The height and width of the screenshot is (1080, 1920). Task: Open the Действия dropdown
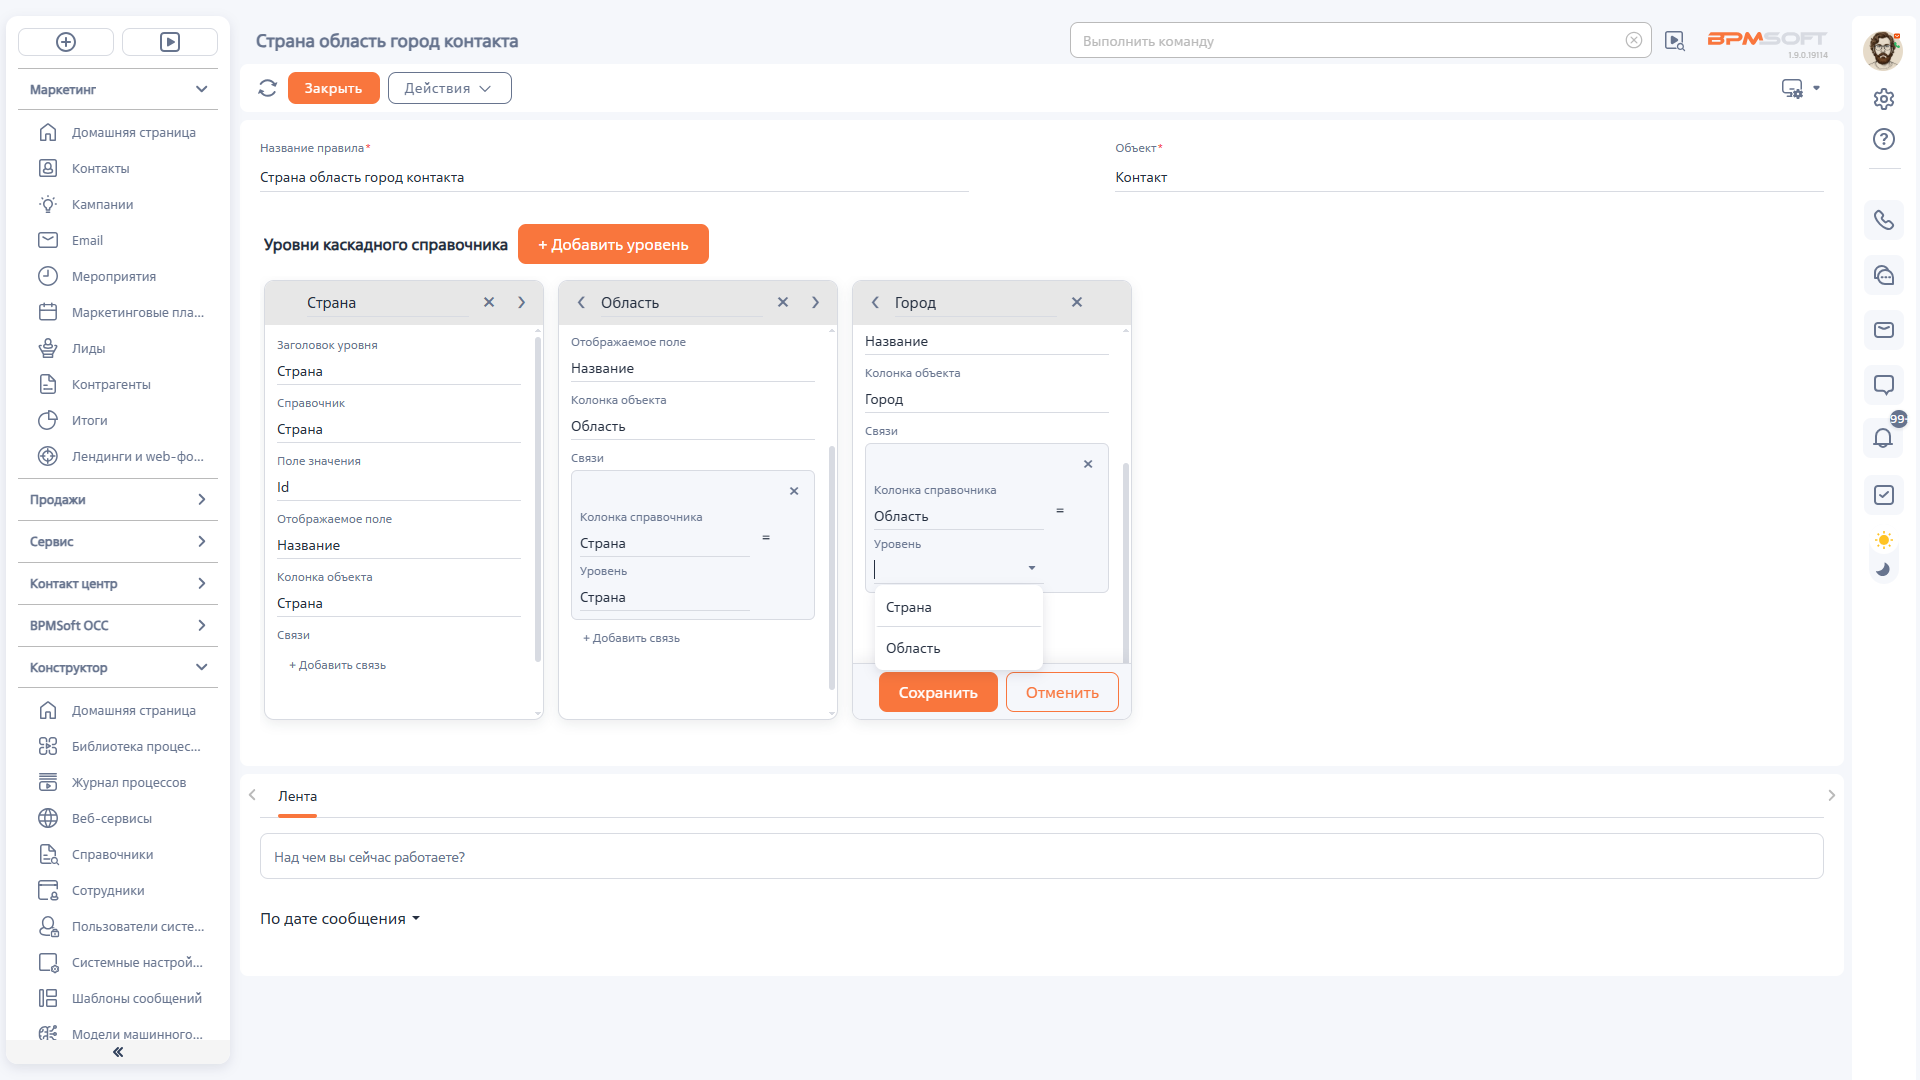pyautogui.click(x=449, y=88)
